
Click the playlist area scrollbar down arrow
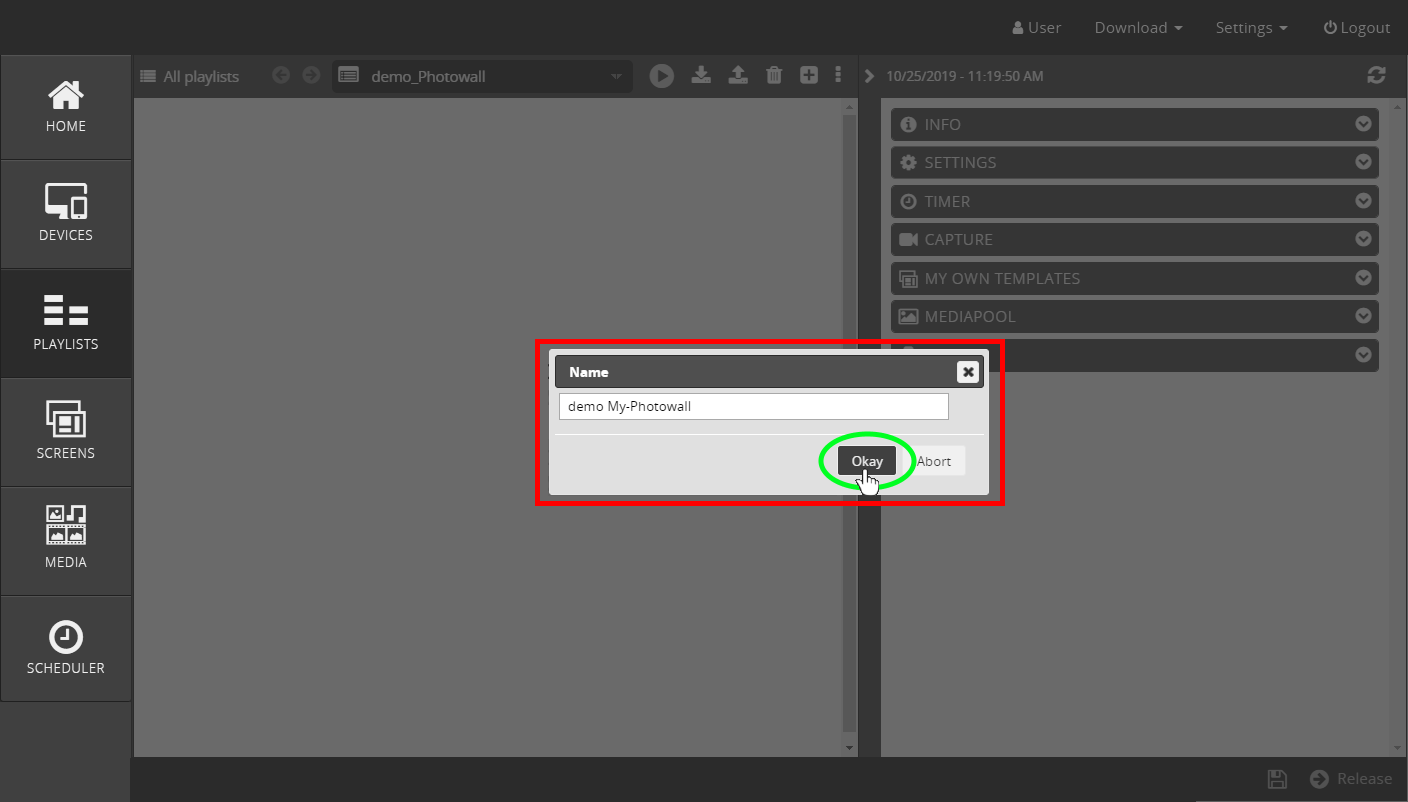[x=850, y=748]
